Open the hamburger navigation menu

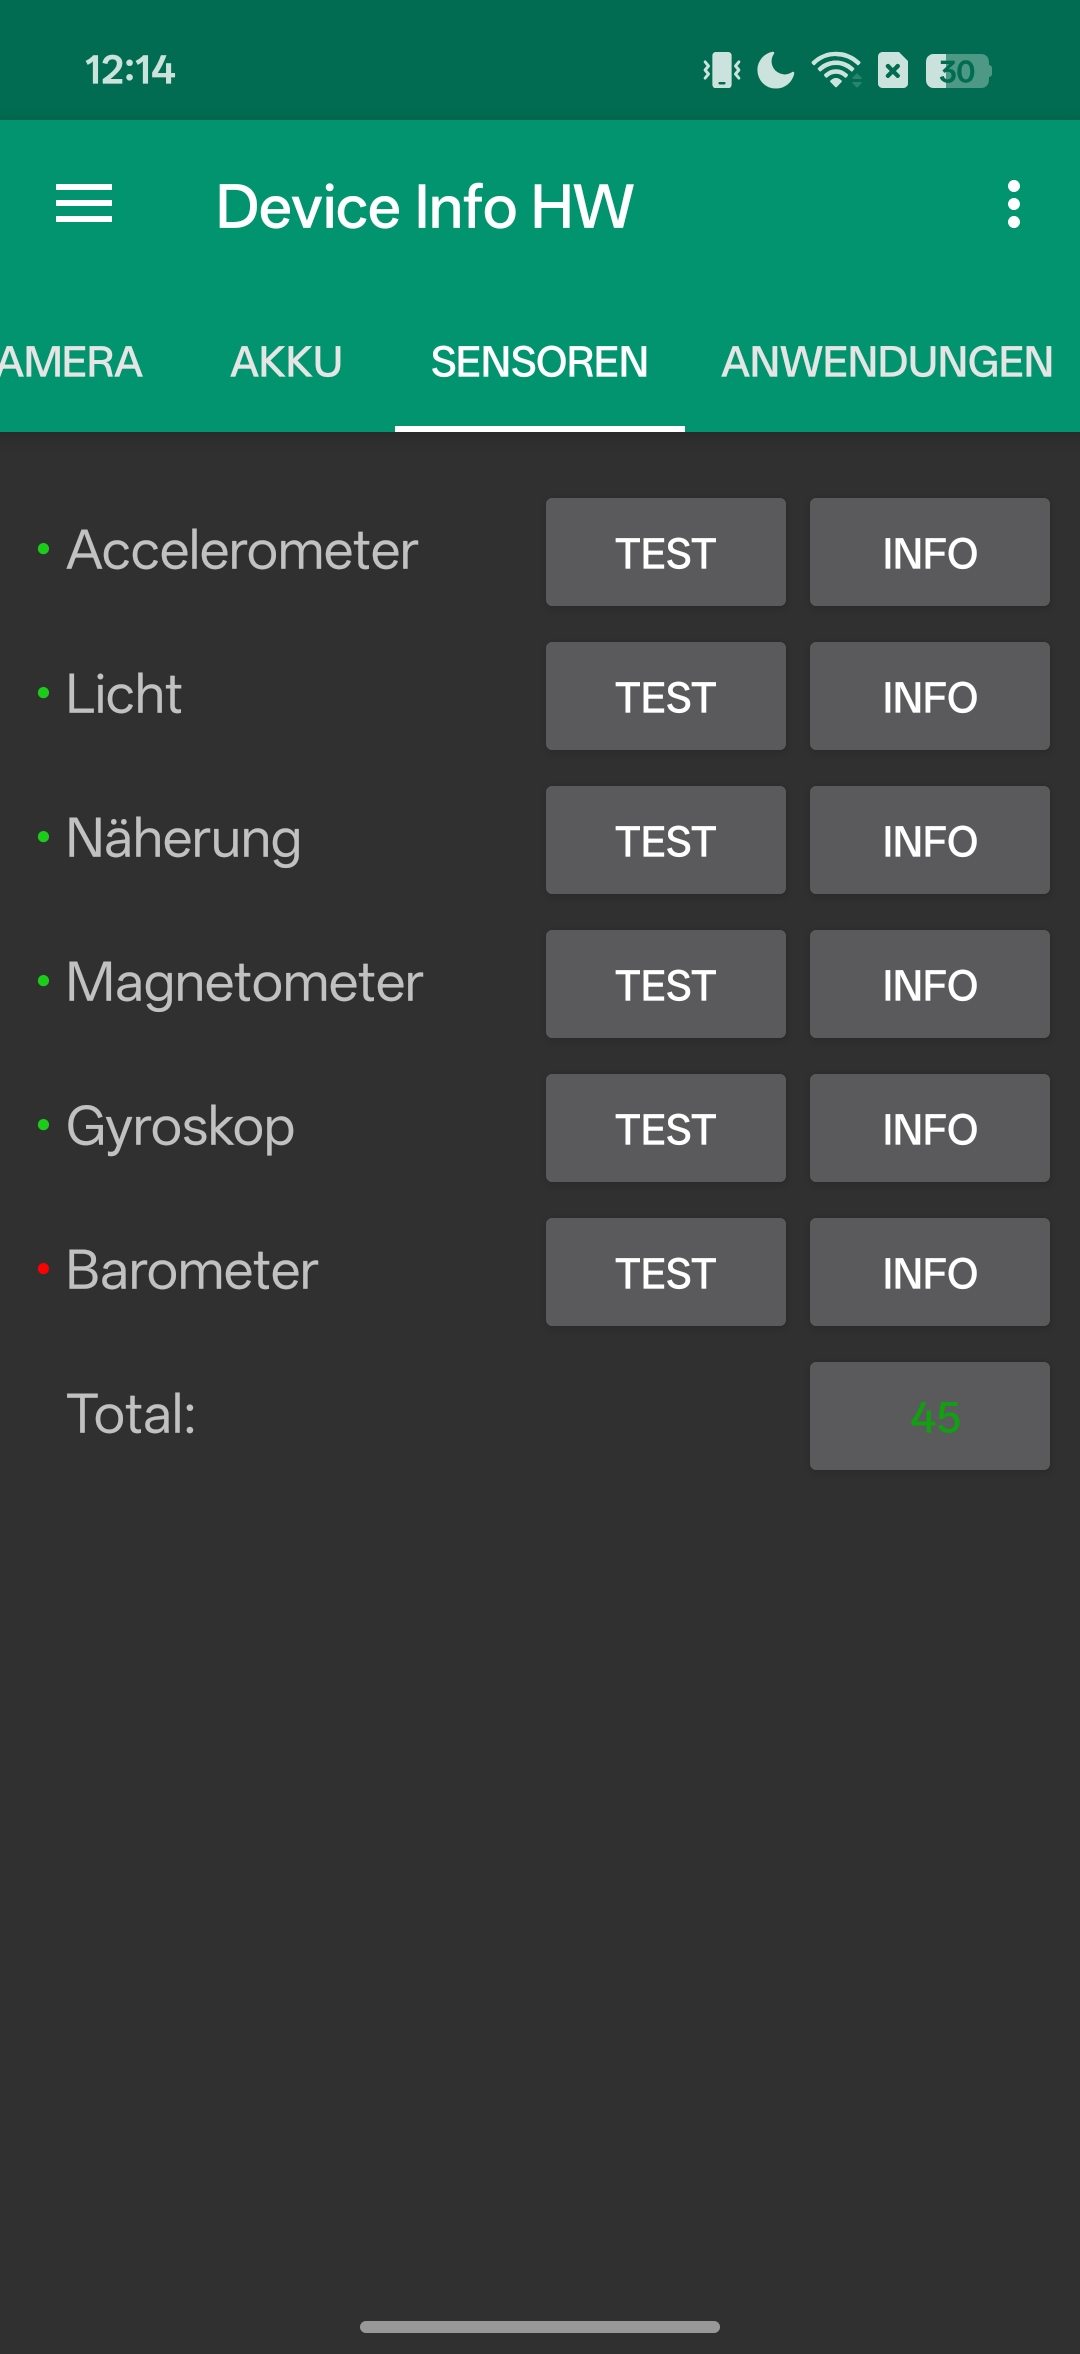84,204
